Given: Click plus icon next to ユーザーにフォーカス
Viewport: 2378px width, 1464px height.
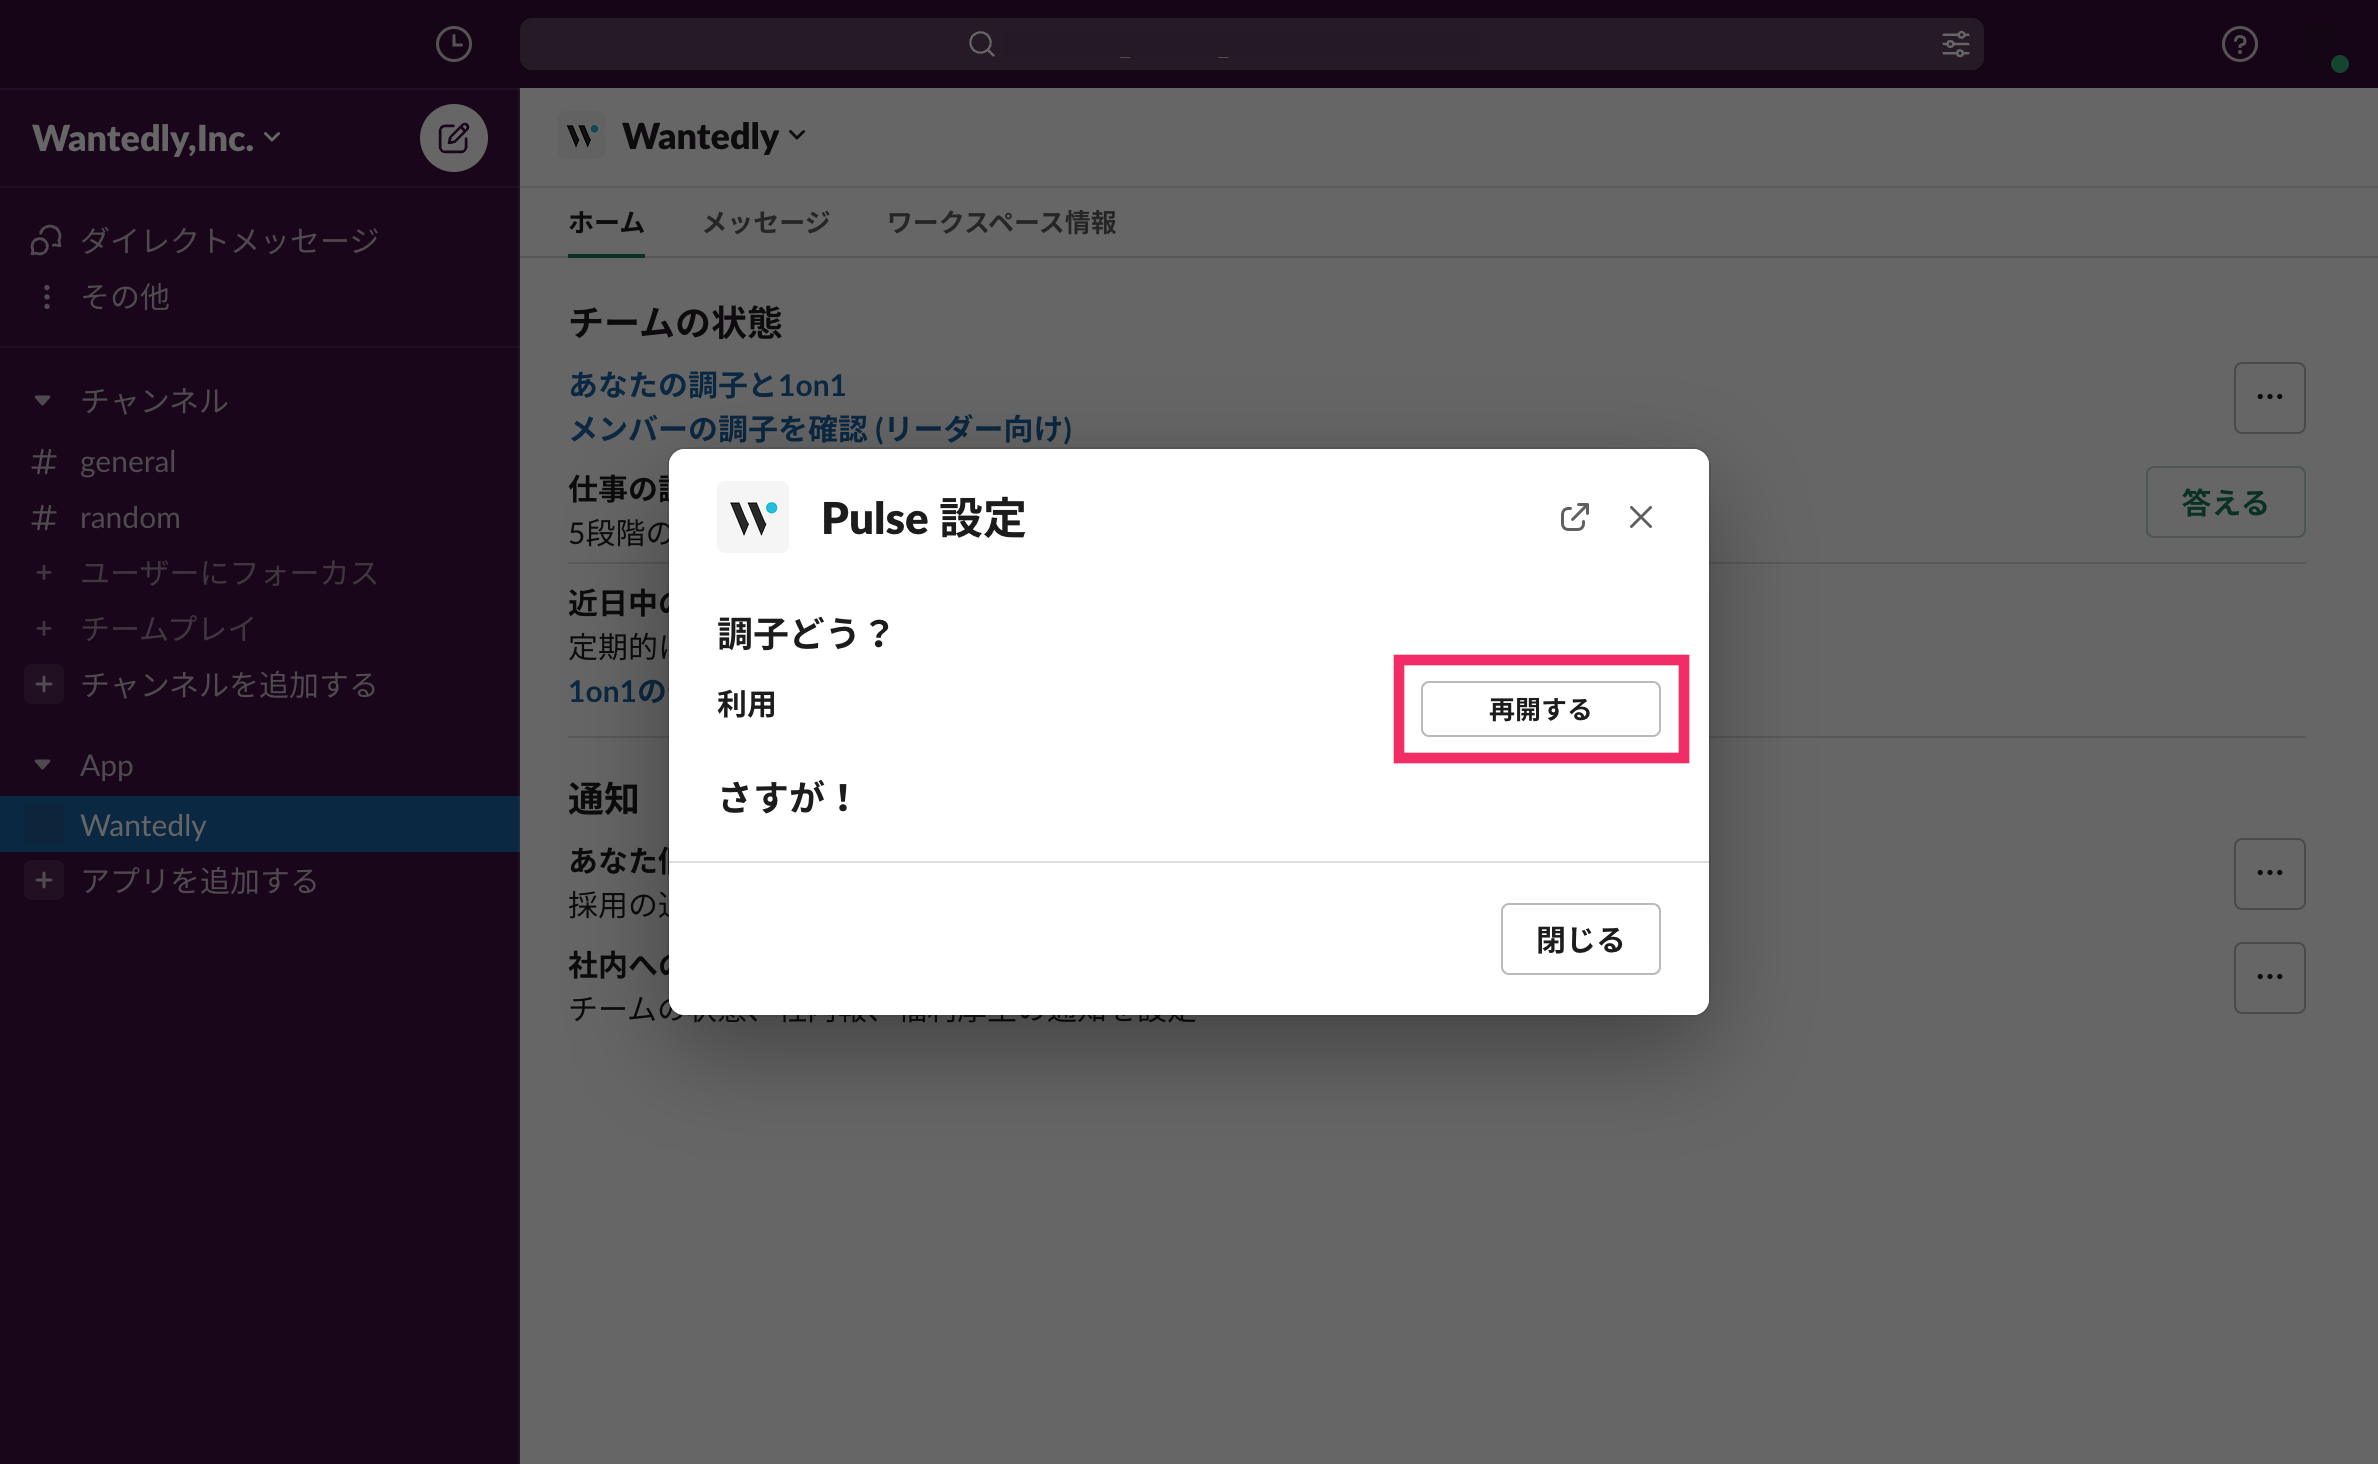Looking at the screenshot, I should point(43,573).
